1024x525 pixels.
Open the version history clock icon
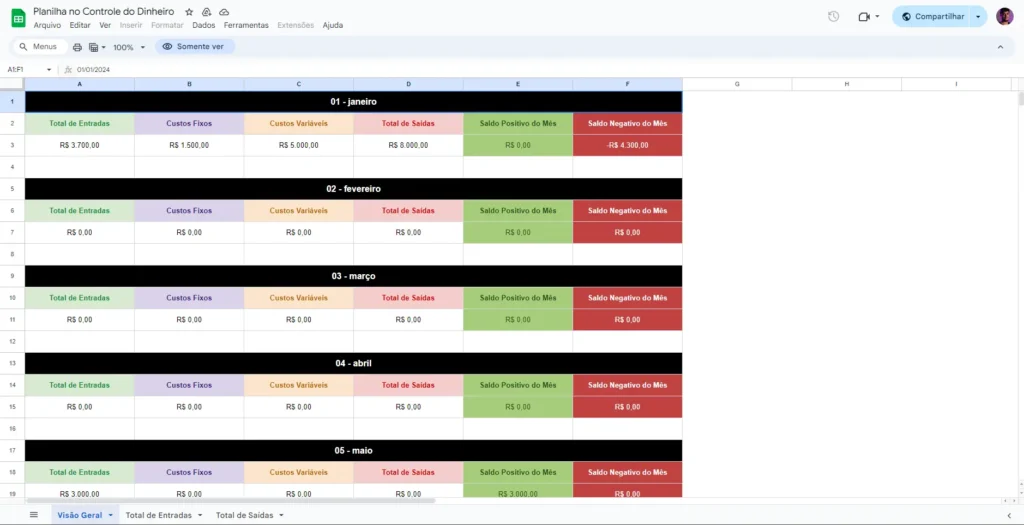coord(833,16)
